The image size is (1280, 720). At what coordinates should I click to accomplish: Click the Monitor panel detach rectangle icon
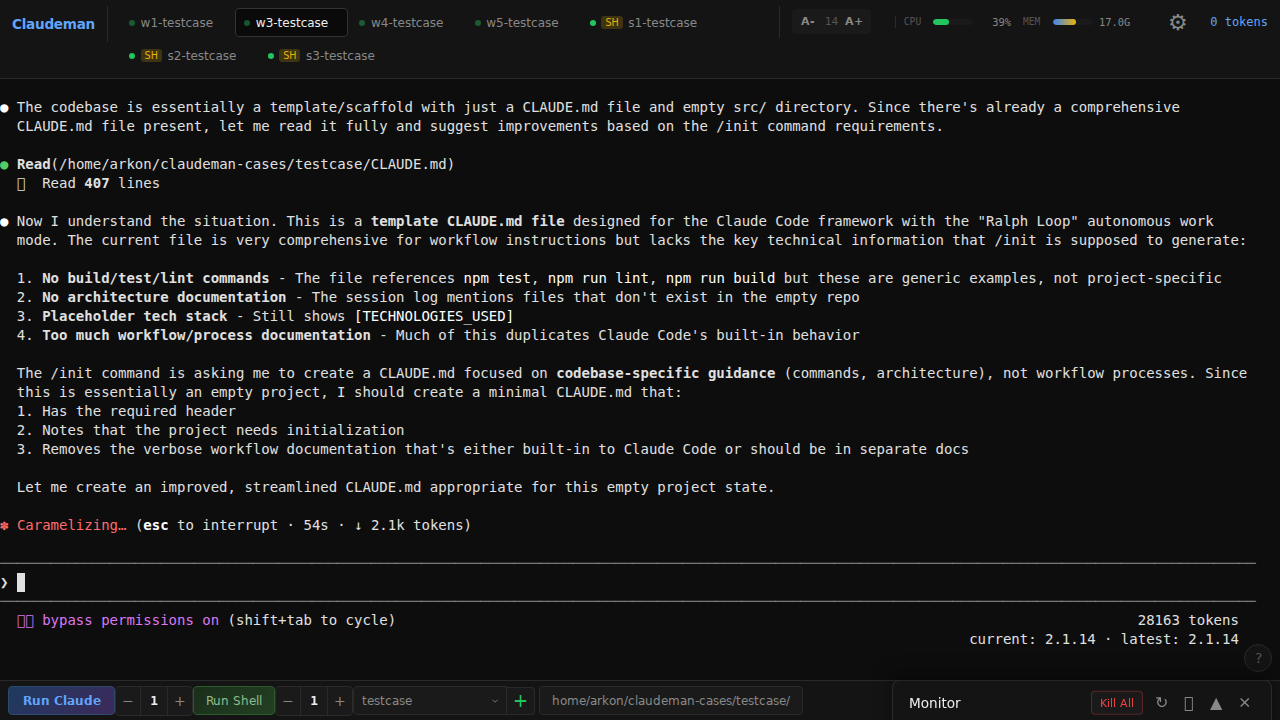click(1189, 703)
